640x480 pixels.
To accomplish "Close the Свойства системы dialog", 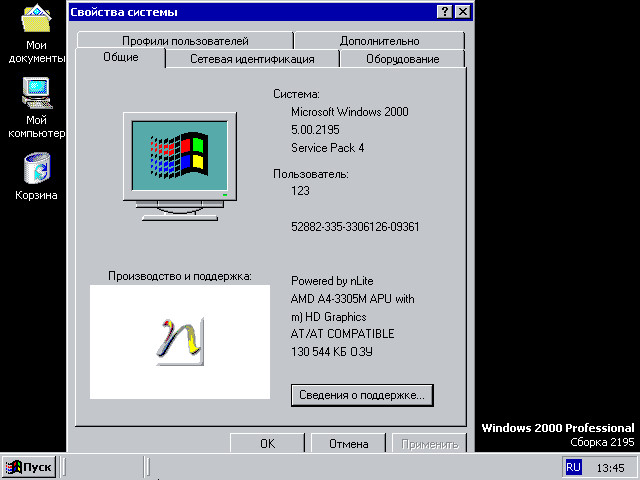I will point(462,11).
